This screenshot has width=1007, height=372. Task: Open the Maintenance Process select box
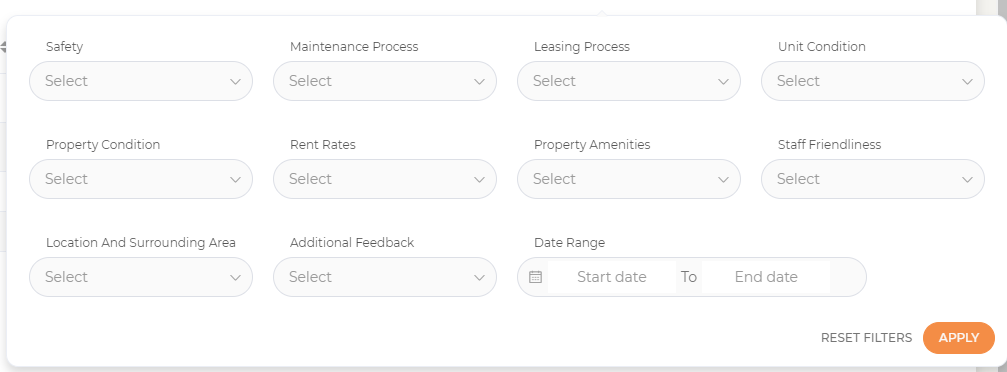385,81
